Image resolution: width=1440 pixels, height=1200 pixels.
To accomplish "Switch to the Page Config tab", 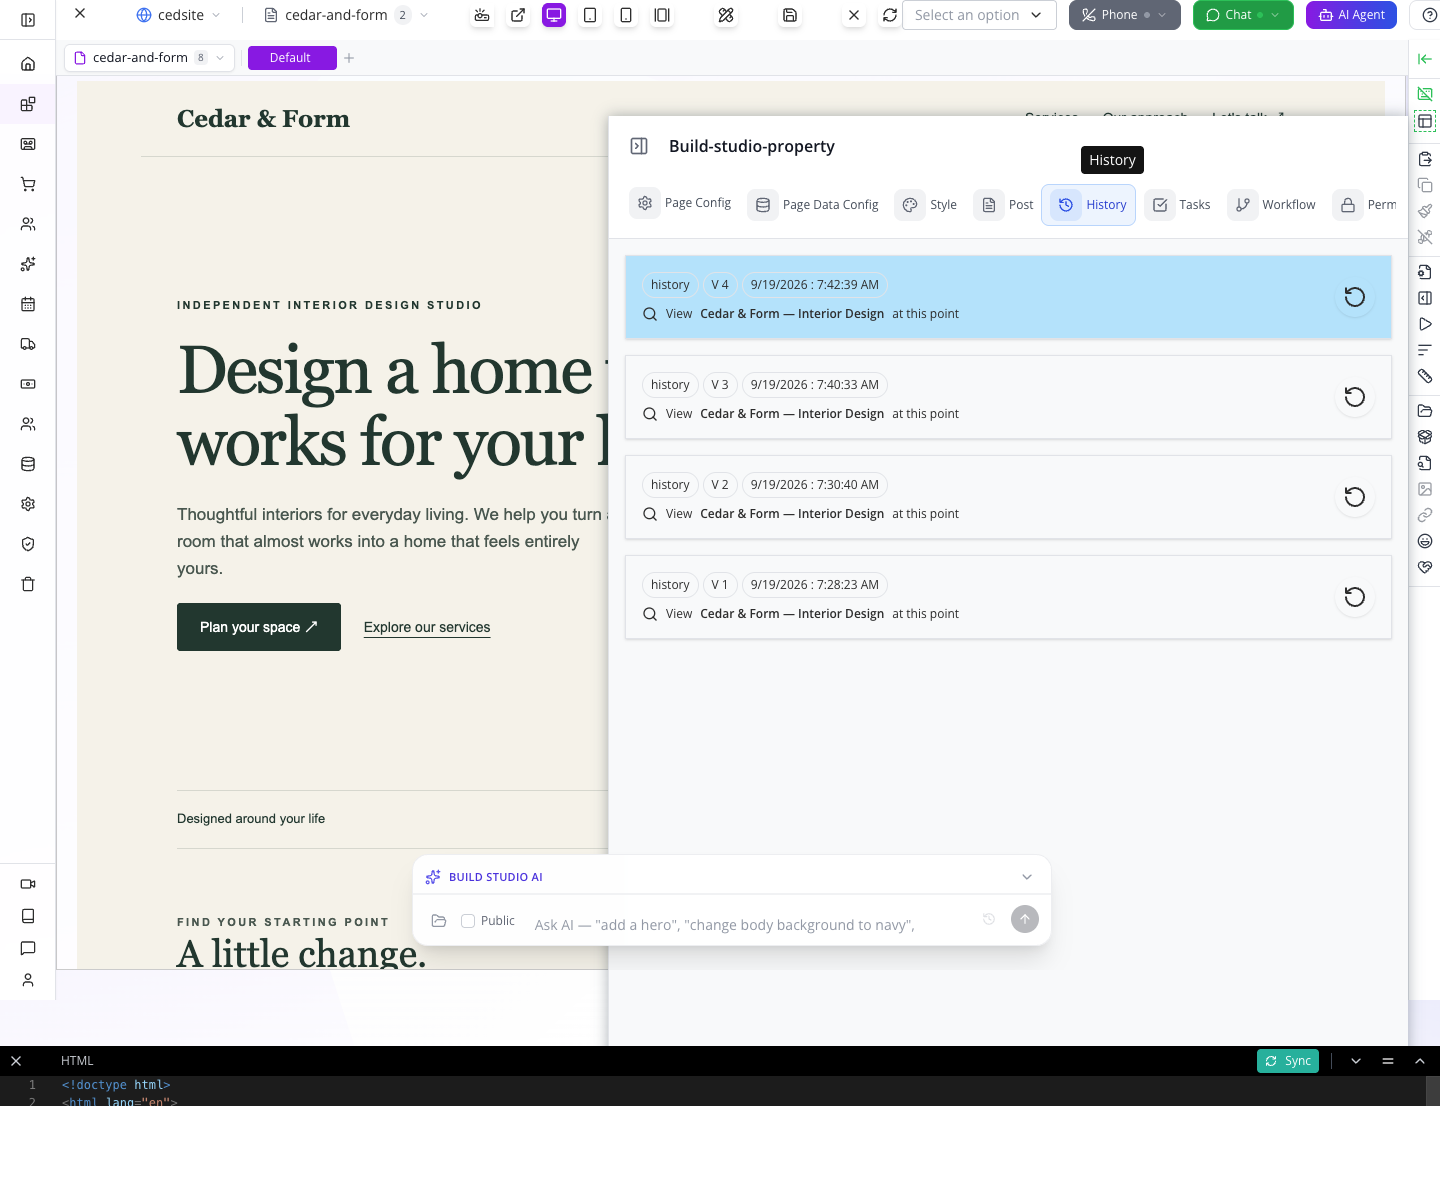I will (682, 203).
